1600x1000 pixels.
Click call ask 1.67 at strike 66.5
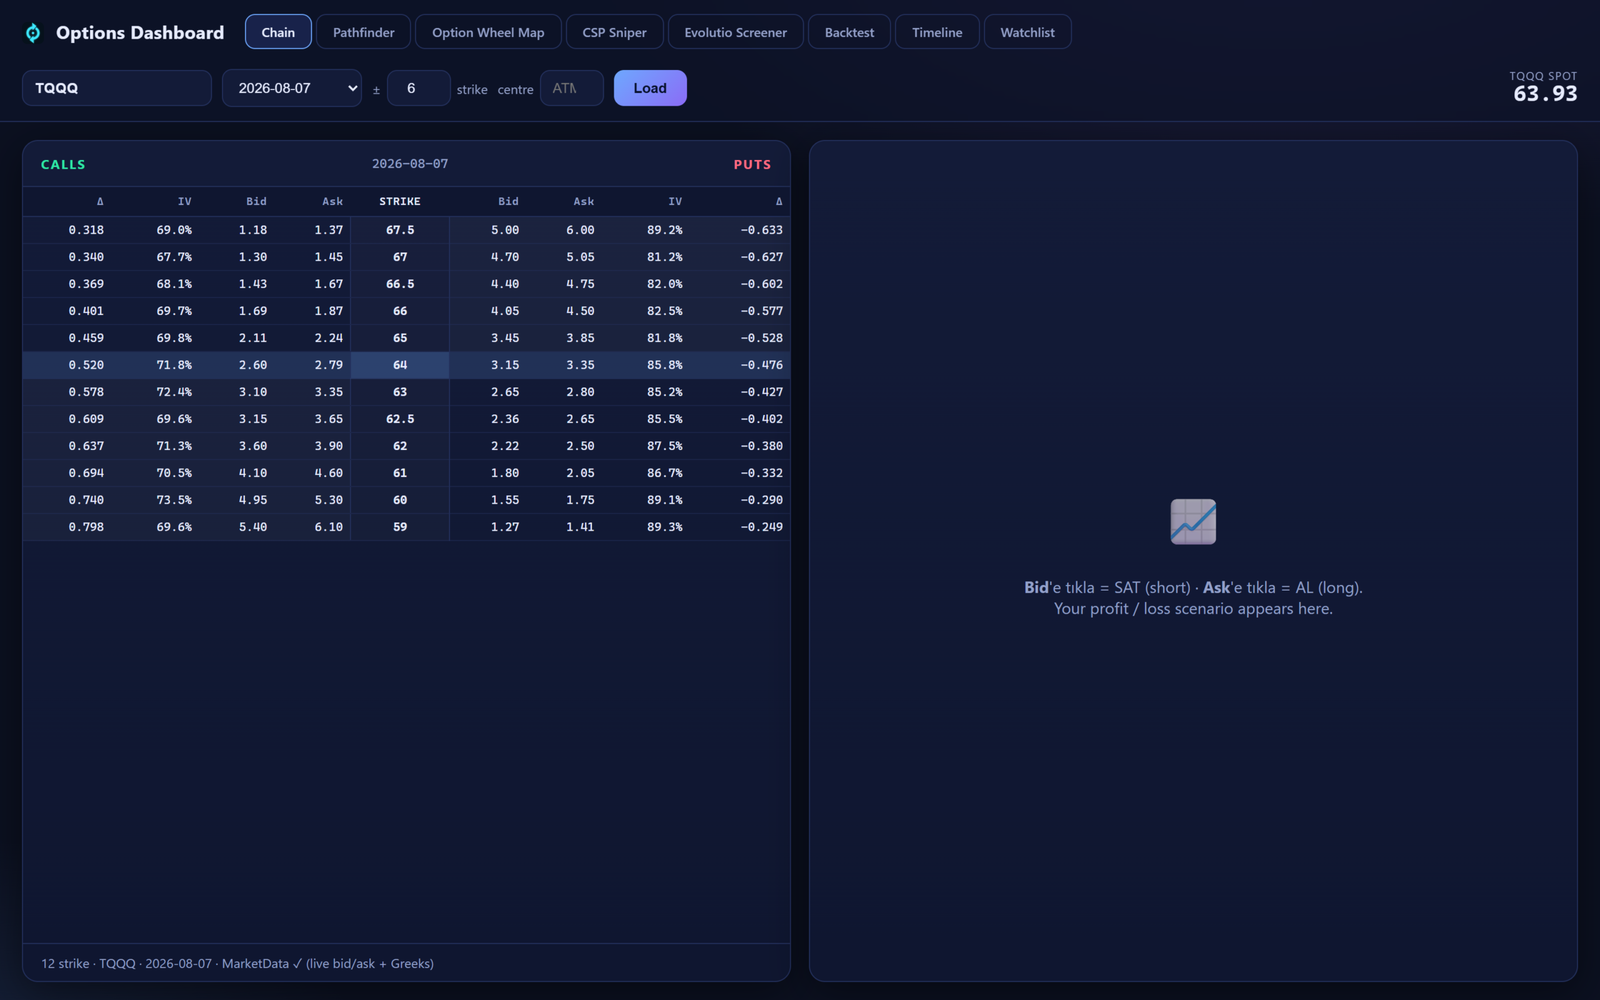point(328,284)
